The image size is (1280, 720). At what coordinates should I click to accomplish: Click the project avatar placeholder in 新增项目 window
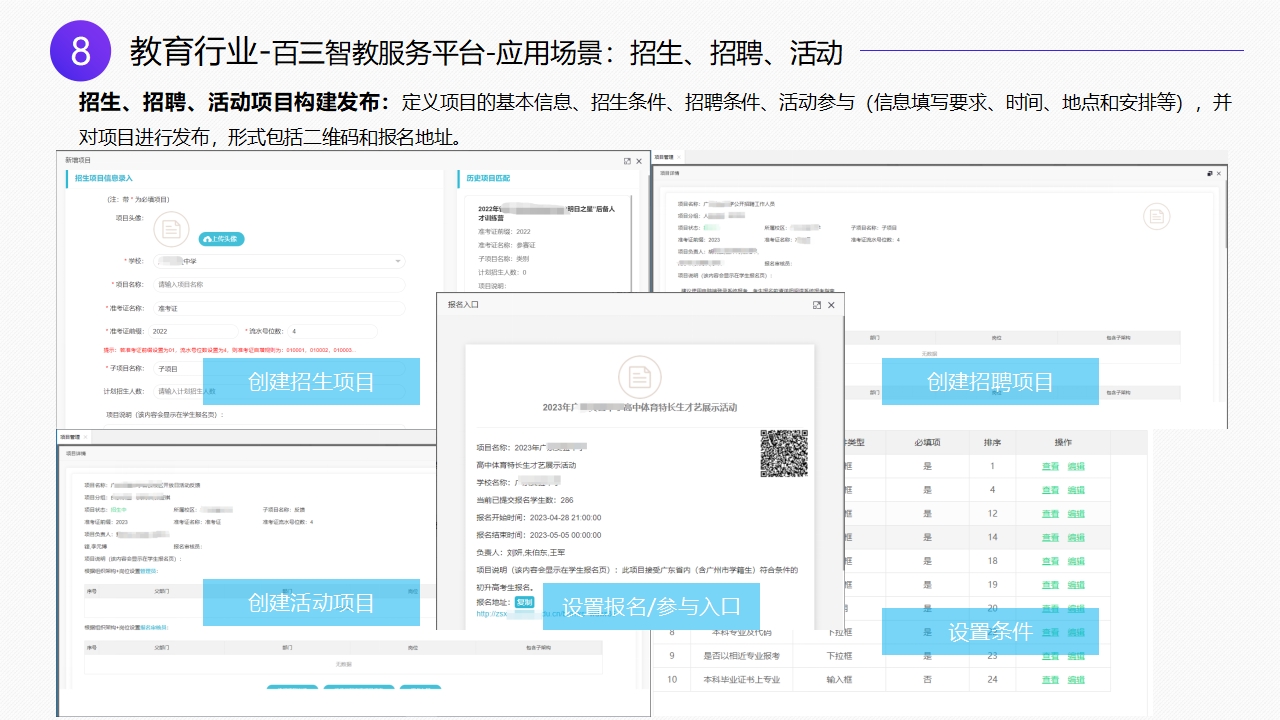171,230
